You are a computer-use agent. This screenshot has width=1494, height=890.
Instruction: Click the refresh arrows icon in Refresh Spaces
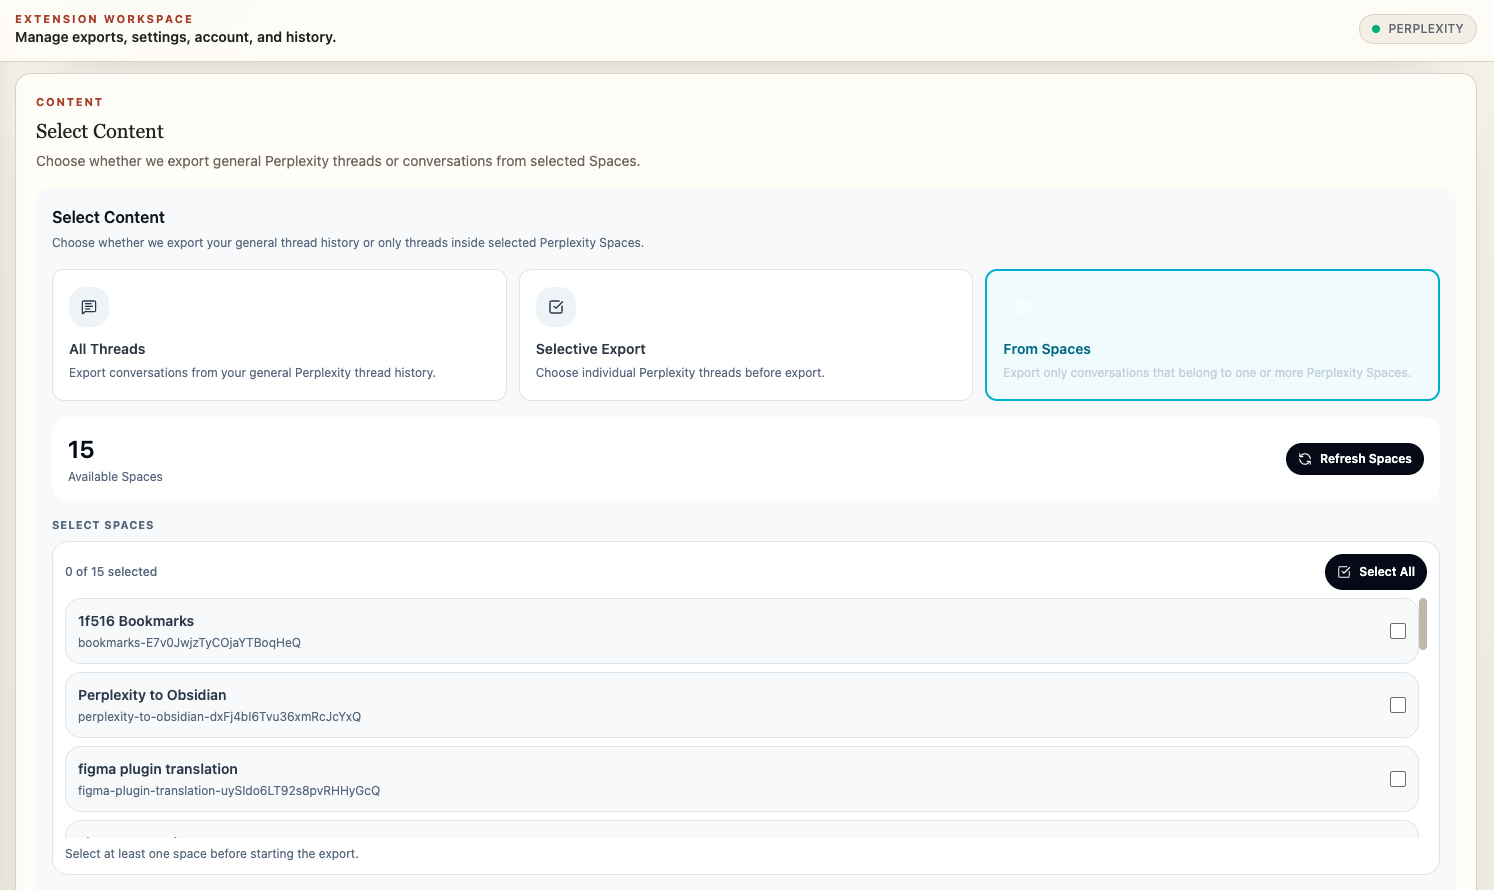click(1305, 459)
